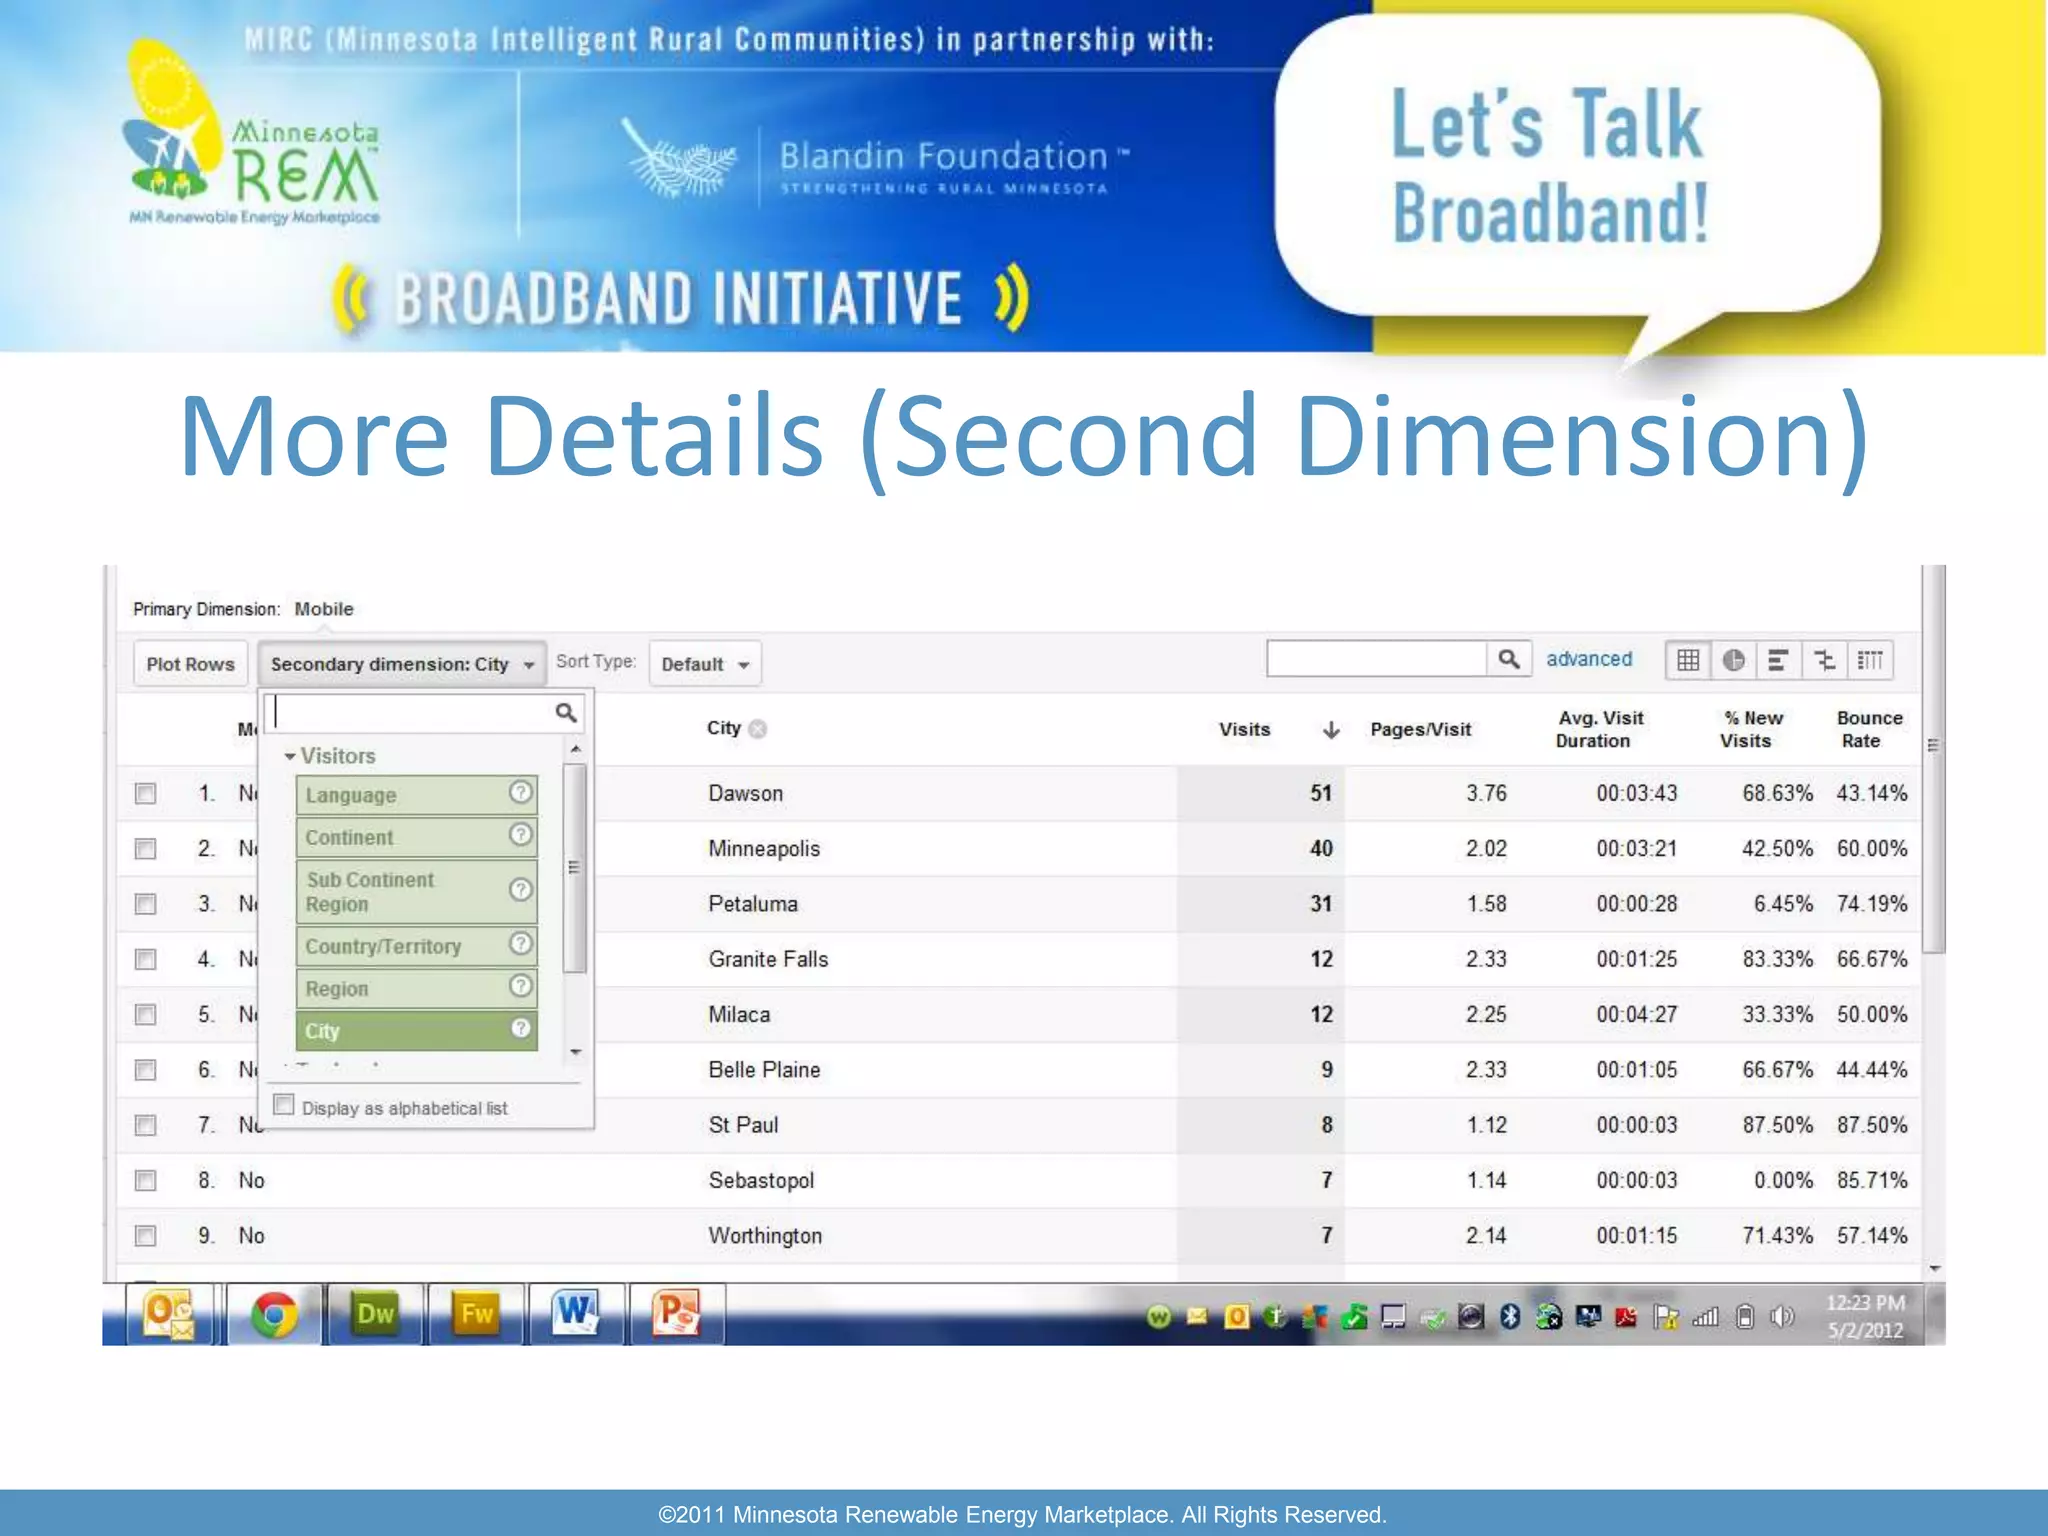
Task: Click the magnifier in the dimension search box
Action: 566,712
